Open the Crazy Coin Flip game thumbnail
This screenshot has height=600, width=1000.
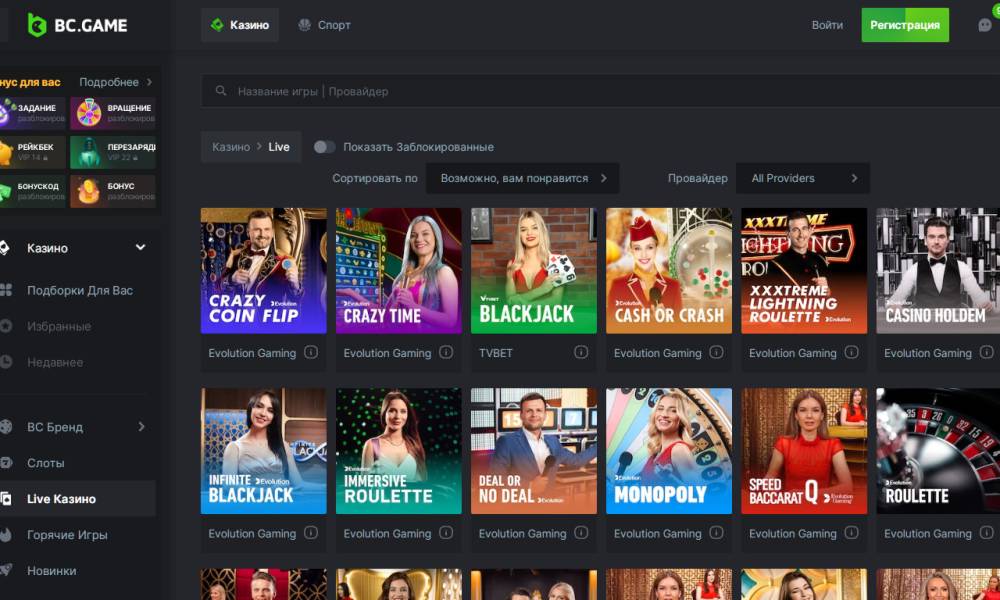pyautogui.click(x=263, y=270)
